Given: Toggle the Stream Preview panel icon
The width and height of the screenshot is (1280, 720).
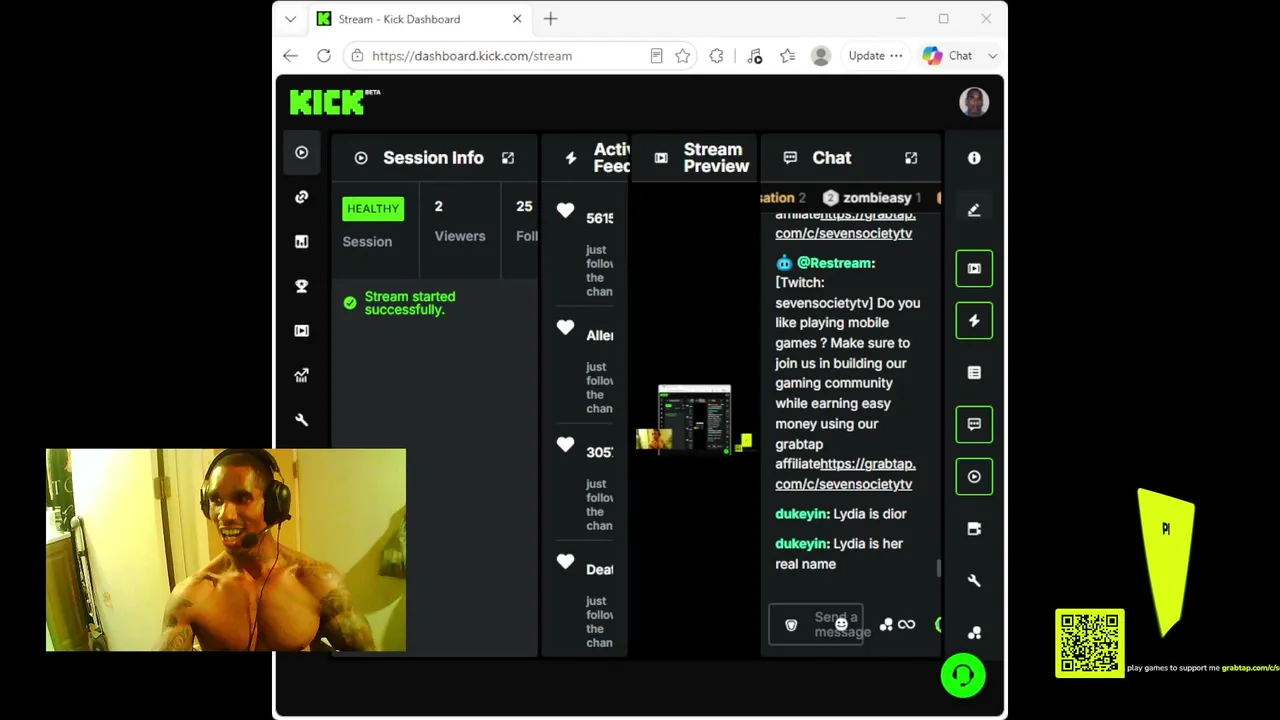Looking at the screenshot, I should coord(974,268).
